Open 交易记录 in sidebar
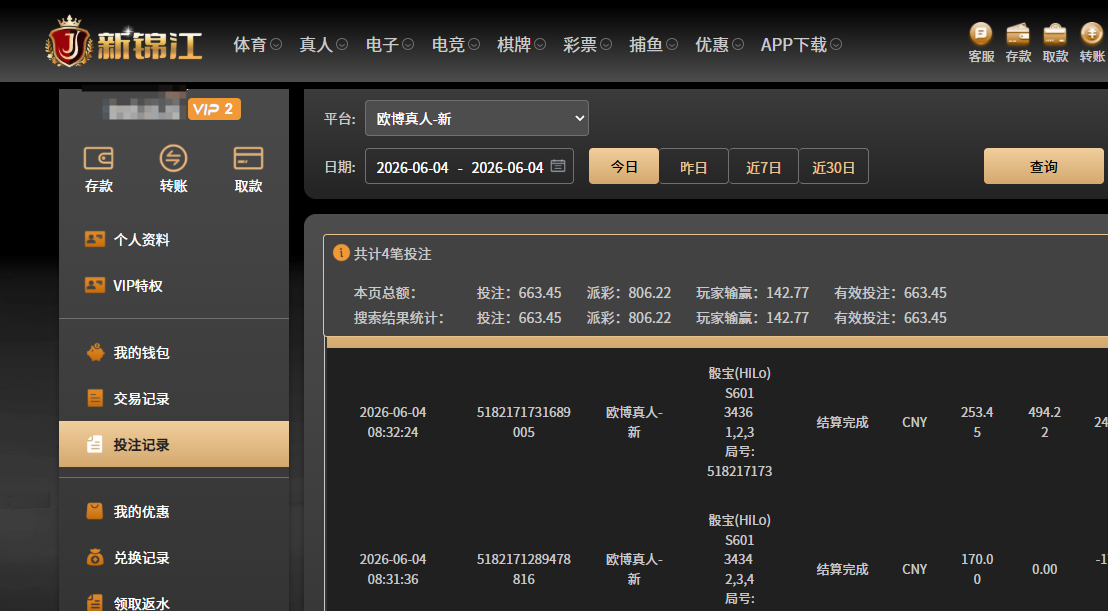Viewport: 1108px width, 611px height. (x=174, y=398)
